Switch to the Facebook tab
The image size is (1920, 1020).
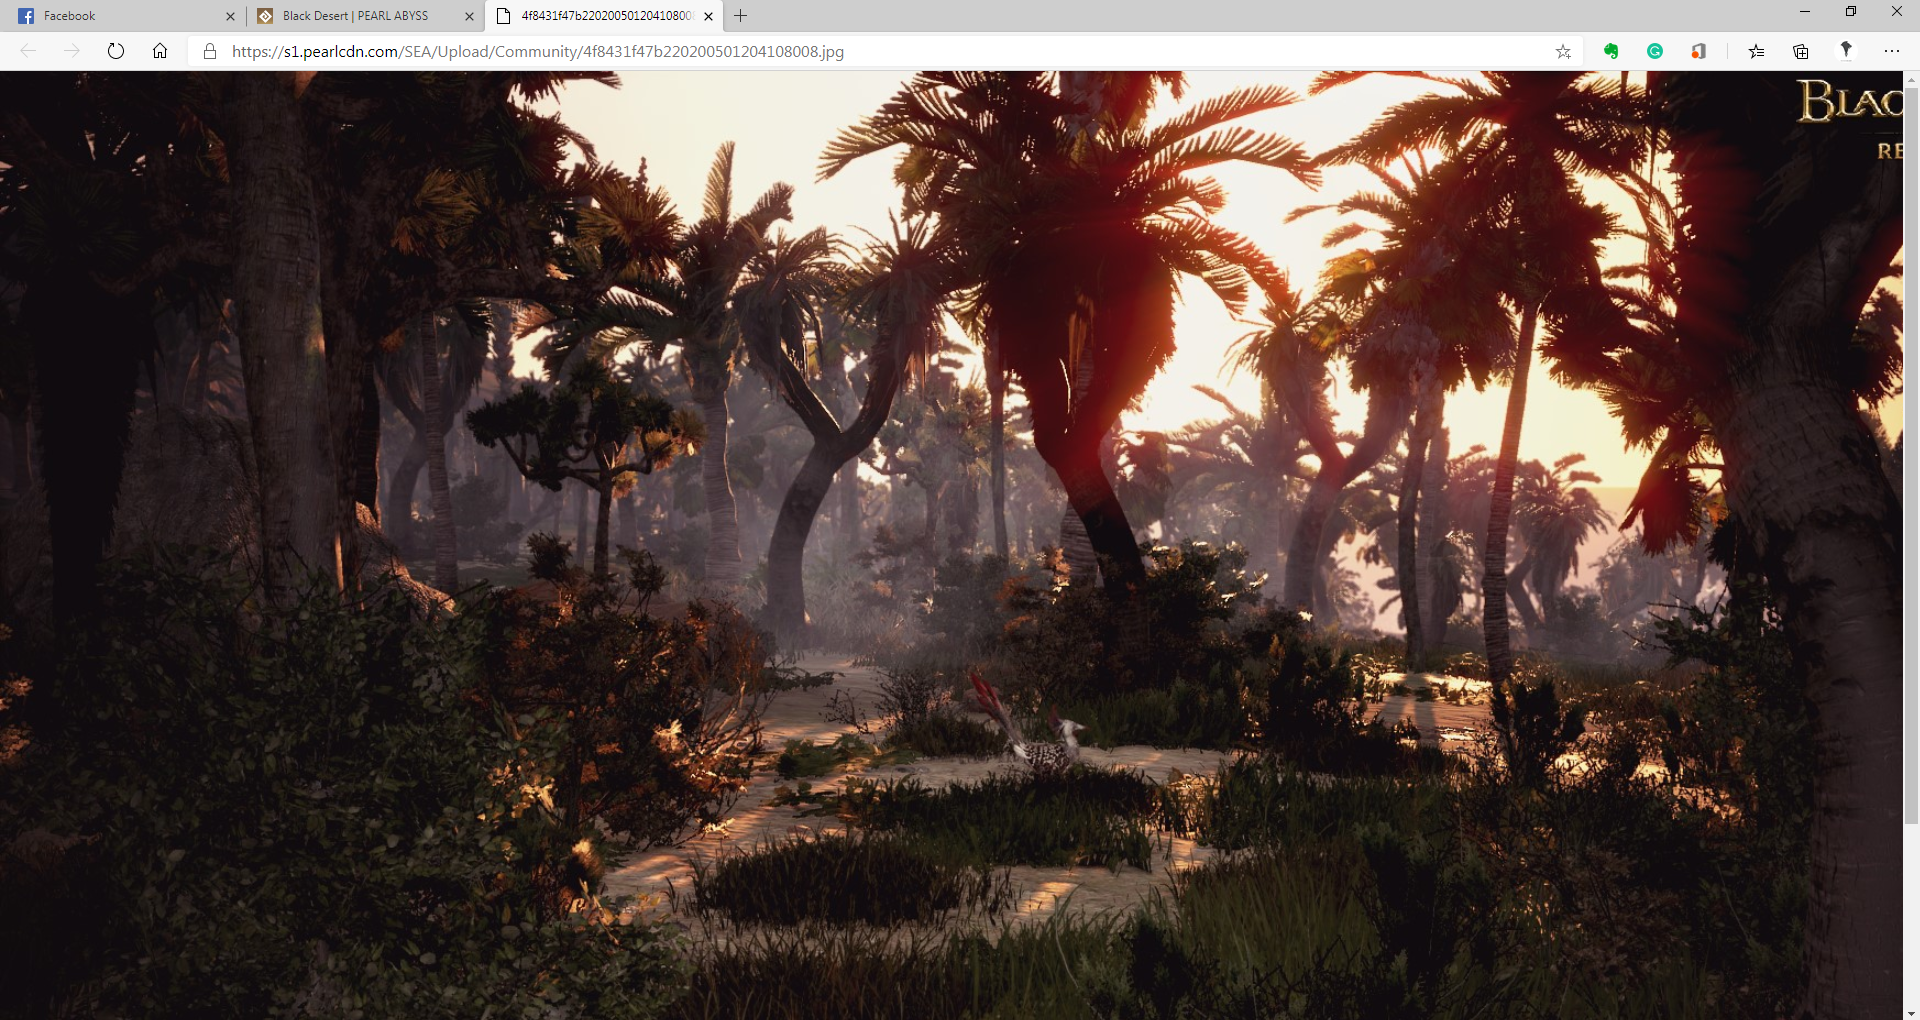tap(125, 16)
